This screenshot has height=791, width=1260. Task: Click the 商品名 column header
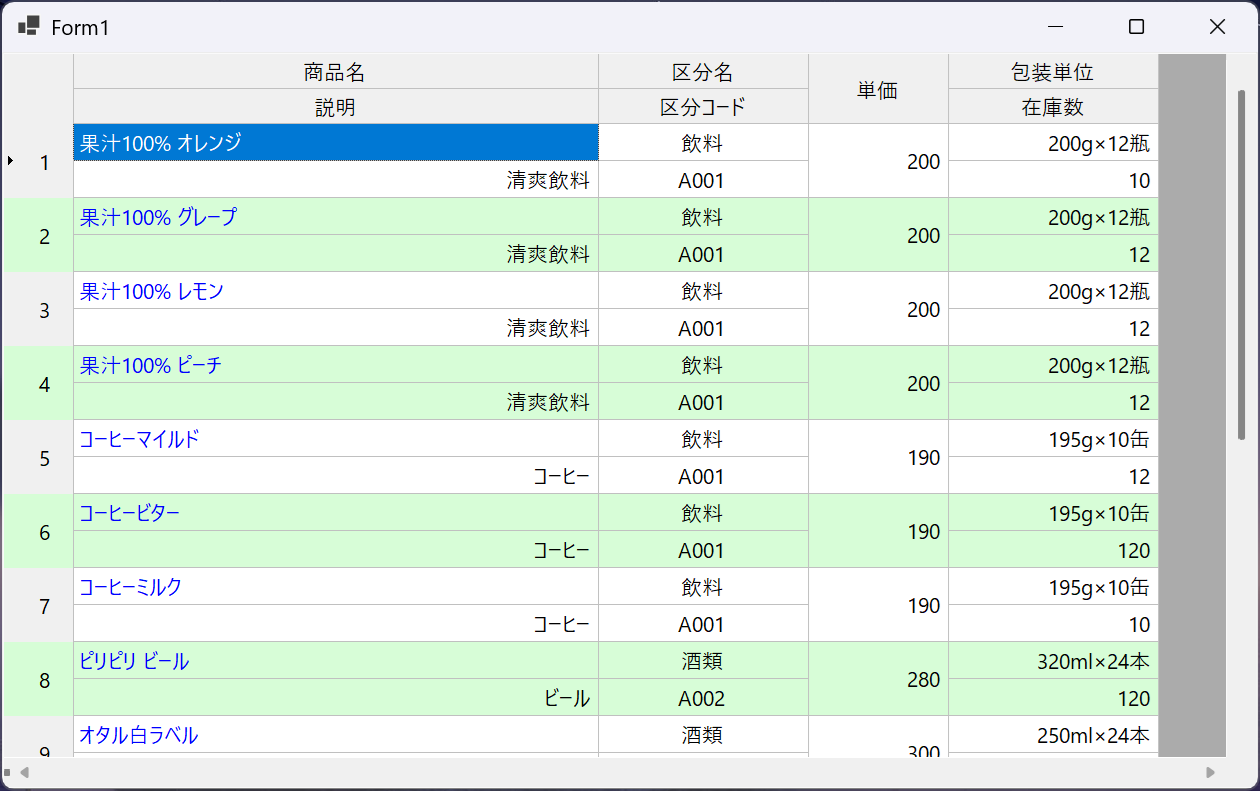[x=336, y=72]
